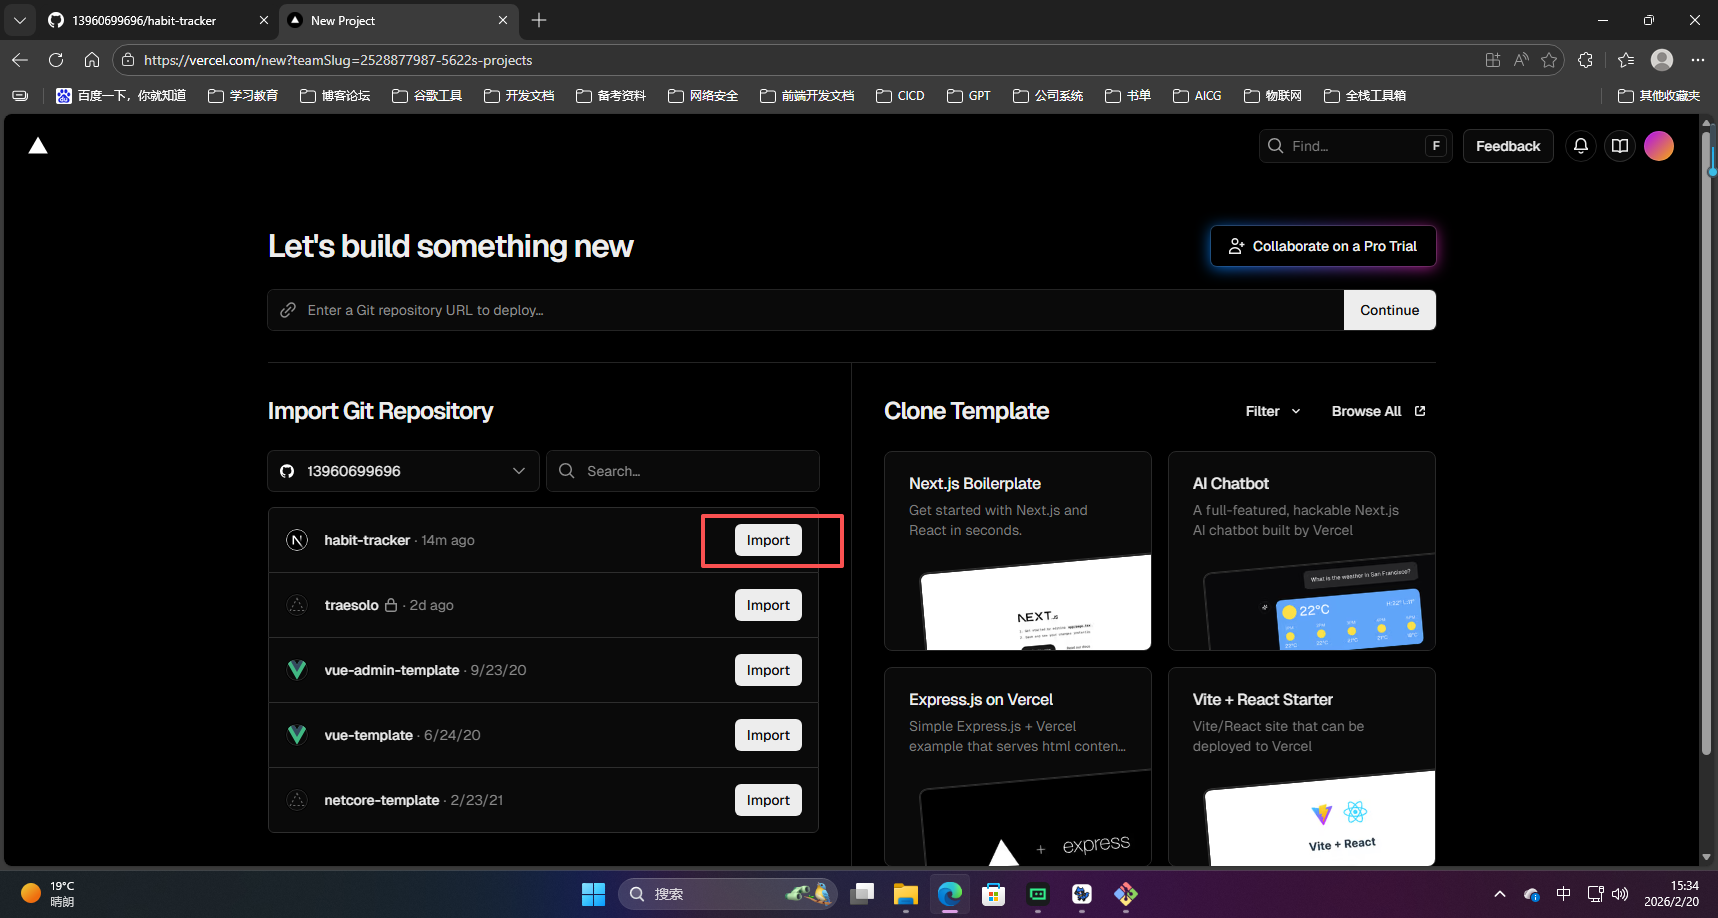The height and width of the screenshot is (918, 1718).
Task: Open the volume control tray icon
Action: point(1620,894)
